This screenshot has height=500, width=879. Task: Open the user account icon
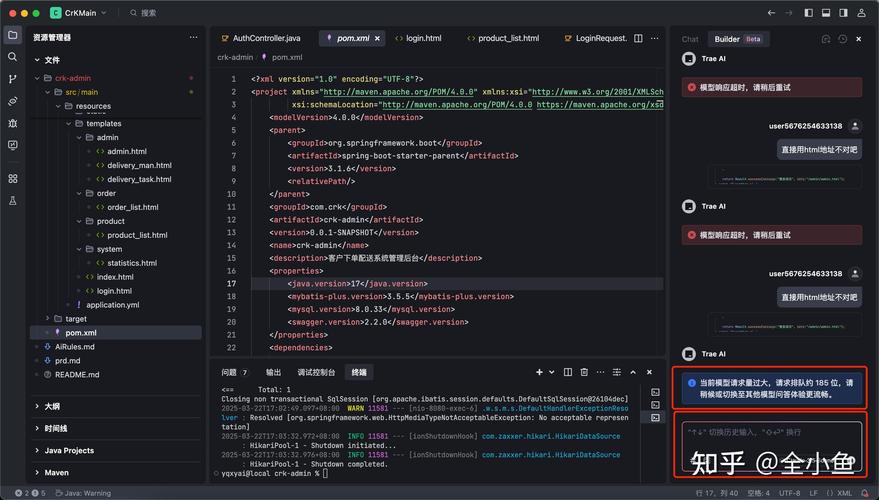click(861, 12)
